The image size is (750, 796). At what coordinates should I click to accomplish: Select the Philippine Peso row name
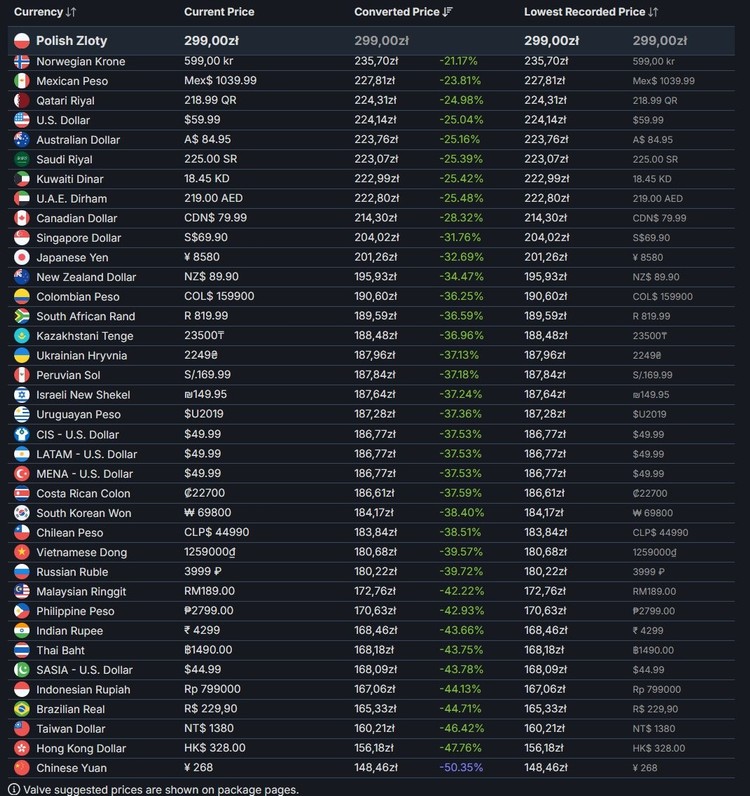click(x=75, y=611)
